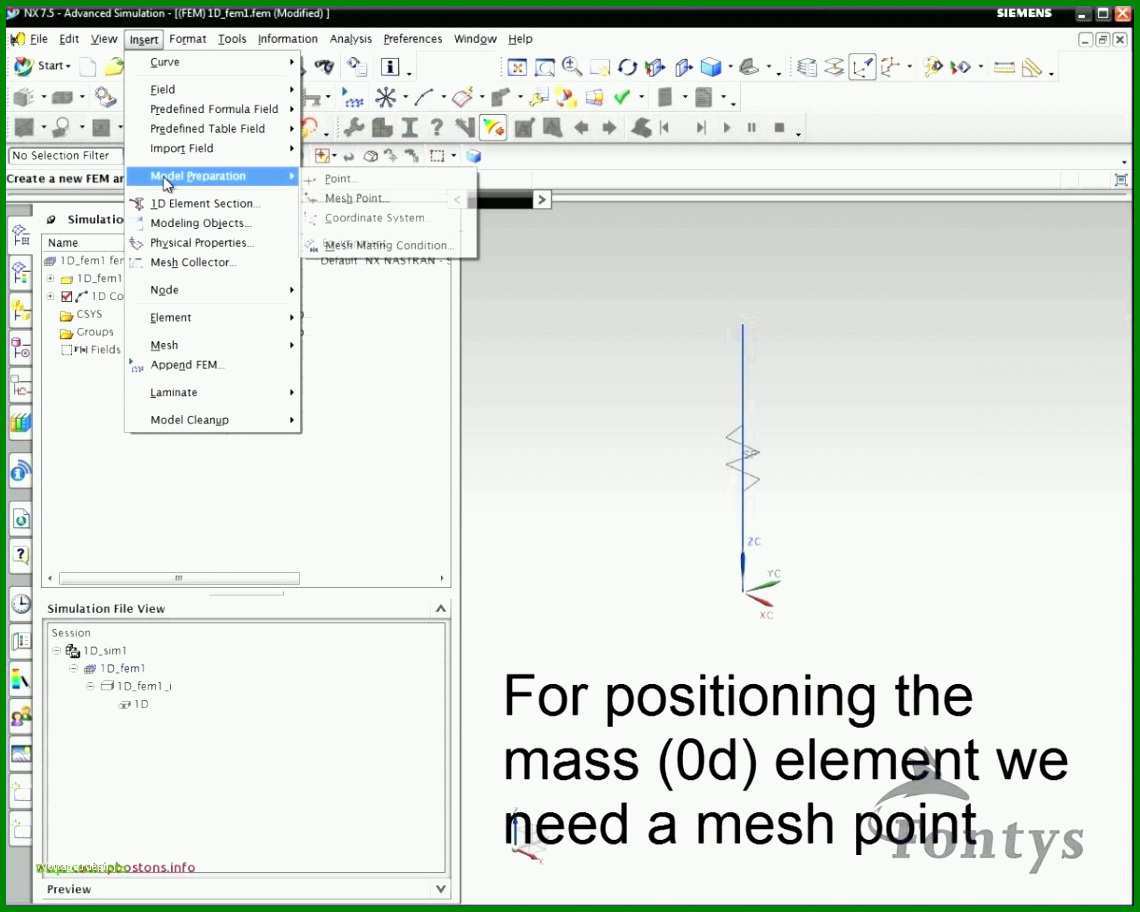Open the Window menu
Image resolution: width=1140 pixels, height=912 pixels.
coord(475,39)
